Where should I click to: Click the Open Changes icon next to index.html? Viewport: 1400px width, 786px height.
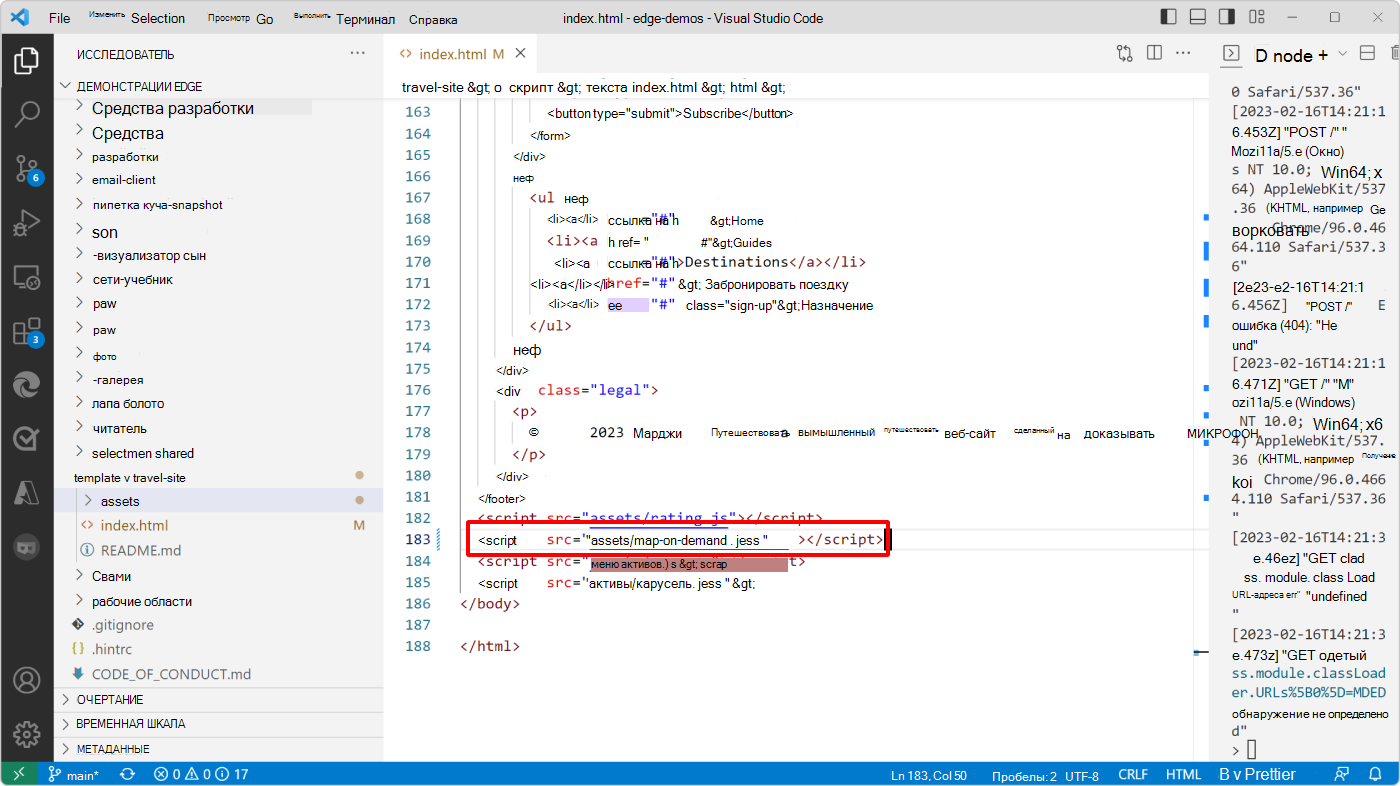pos(1124,54)
